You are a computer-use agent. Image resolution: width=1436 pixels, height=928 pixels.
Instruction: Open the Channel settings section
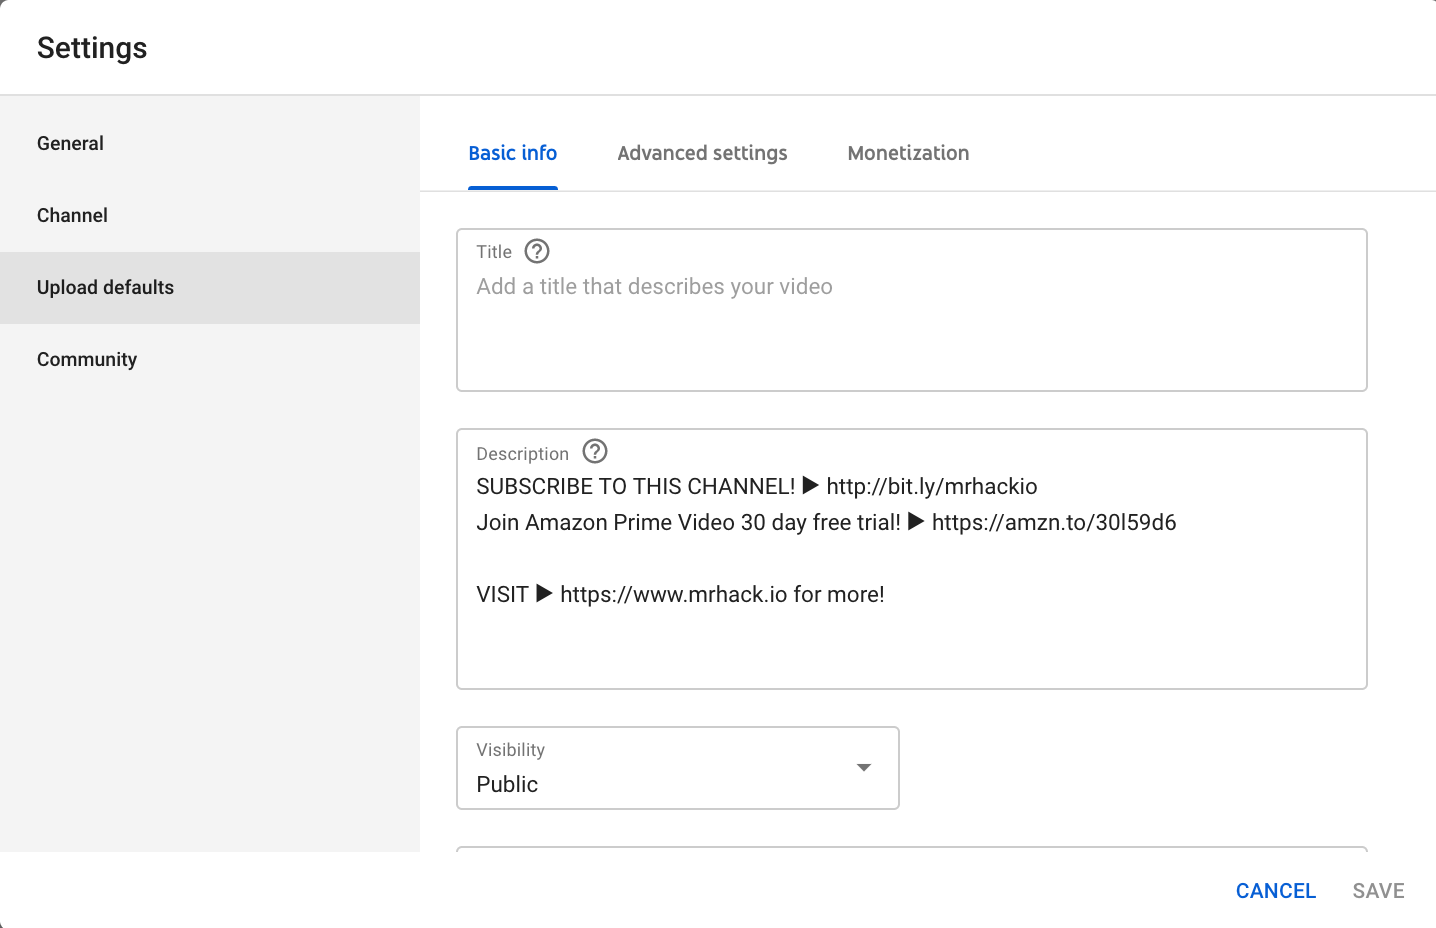point(72,215)
